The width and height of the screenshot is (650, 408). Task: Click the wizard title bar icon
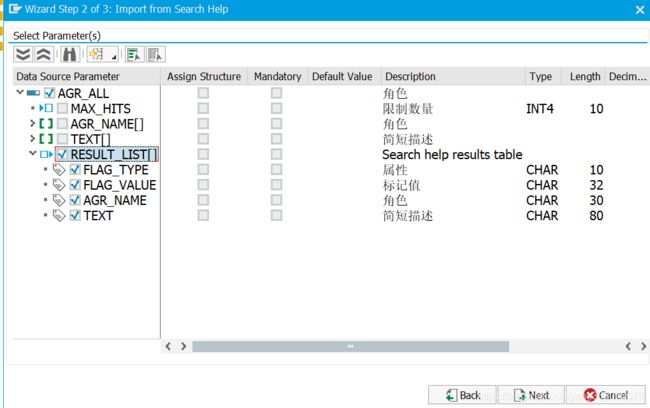coord(15,9)
